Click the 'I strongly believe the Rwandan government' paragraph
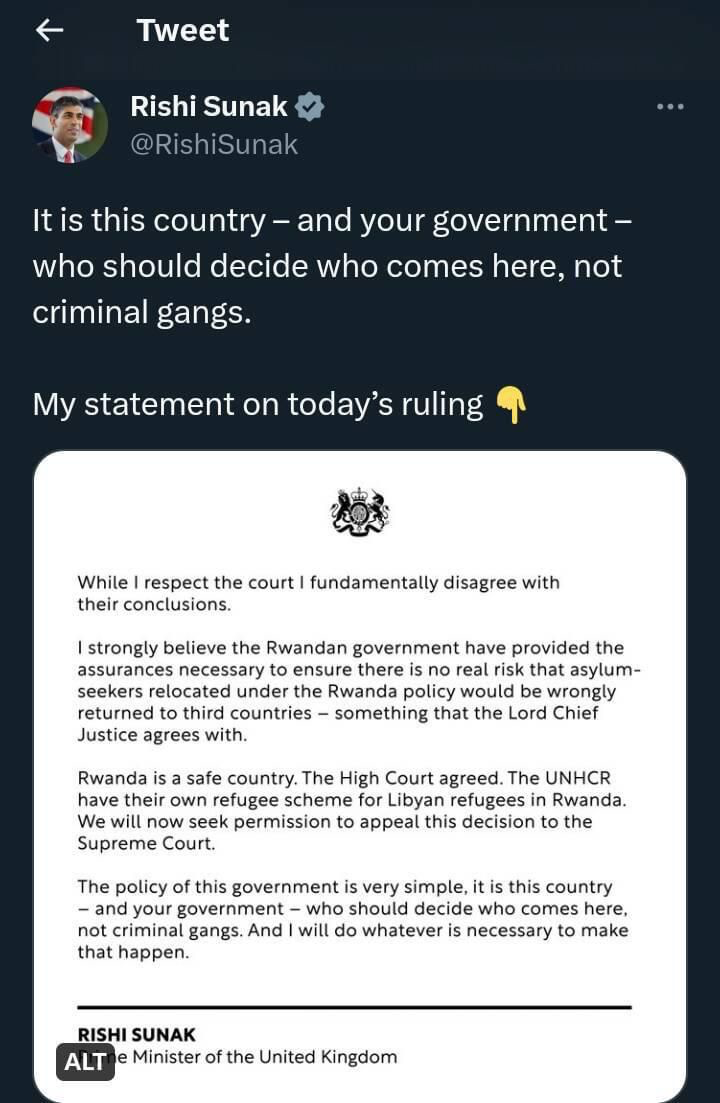The width and height of the screenshot is (720, 1103). (359, 691)
